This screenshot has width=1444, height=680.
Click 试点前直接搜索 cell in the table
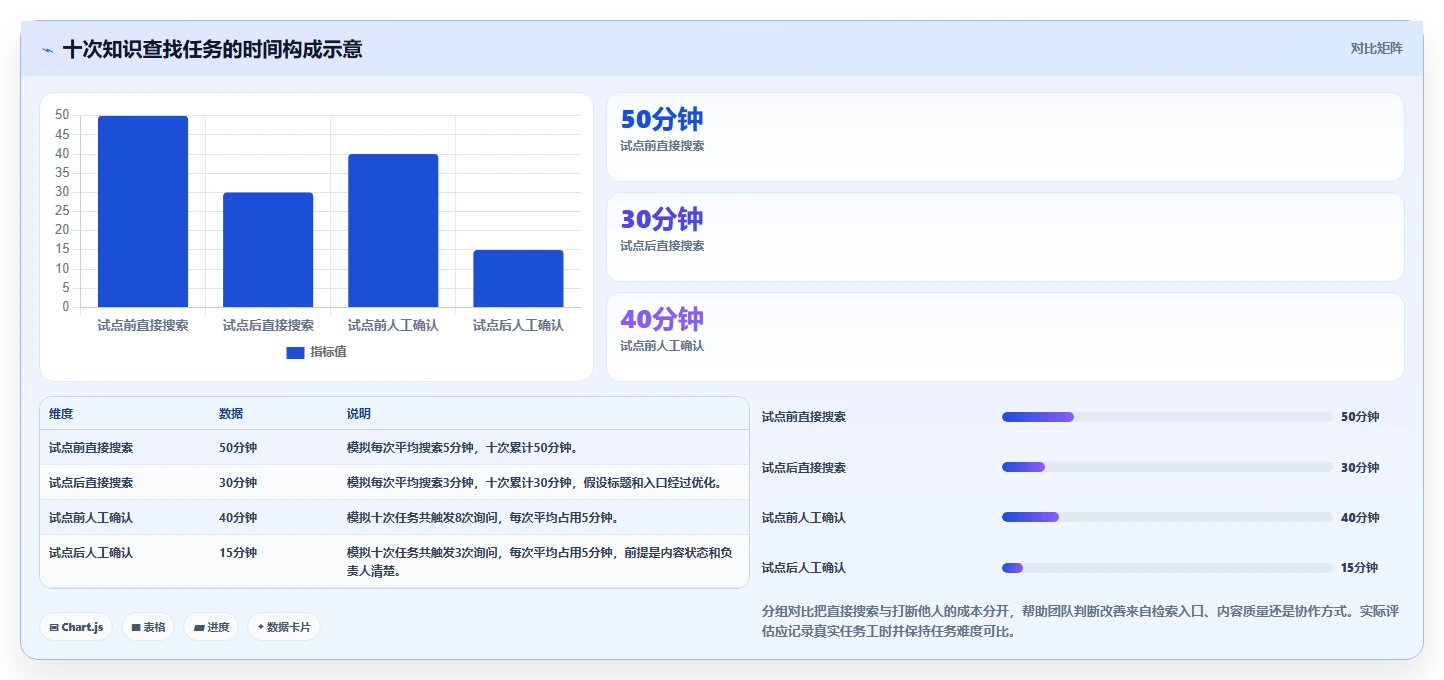tap(91, 448)
